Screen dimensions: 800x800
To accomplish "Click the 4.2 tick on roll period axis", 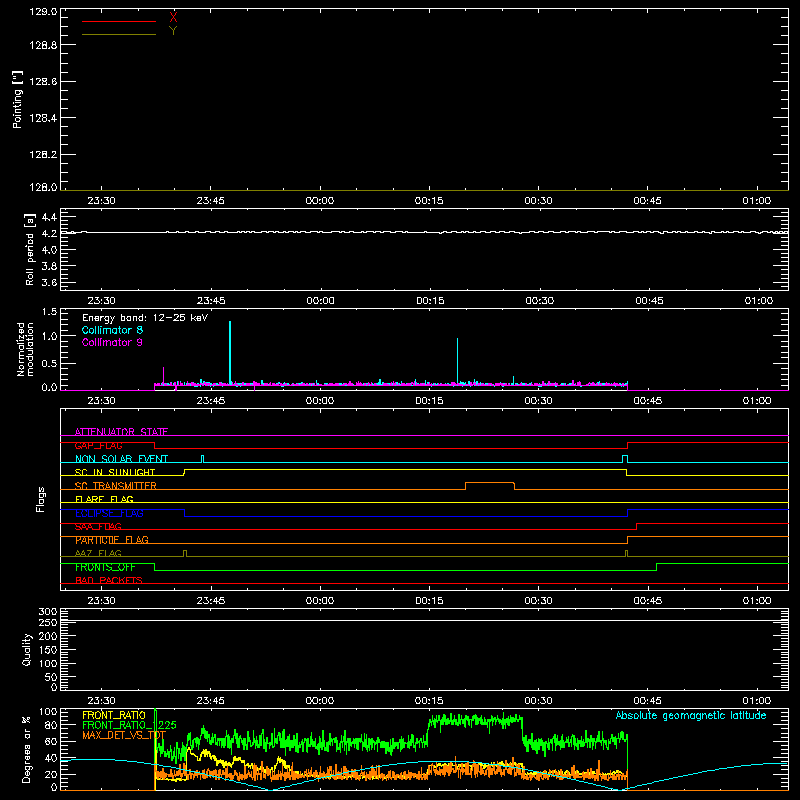I will [x=49, y=233].
